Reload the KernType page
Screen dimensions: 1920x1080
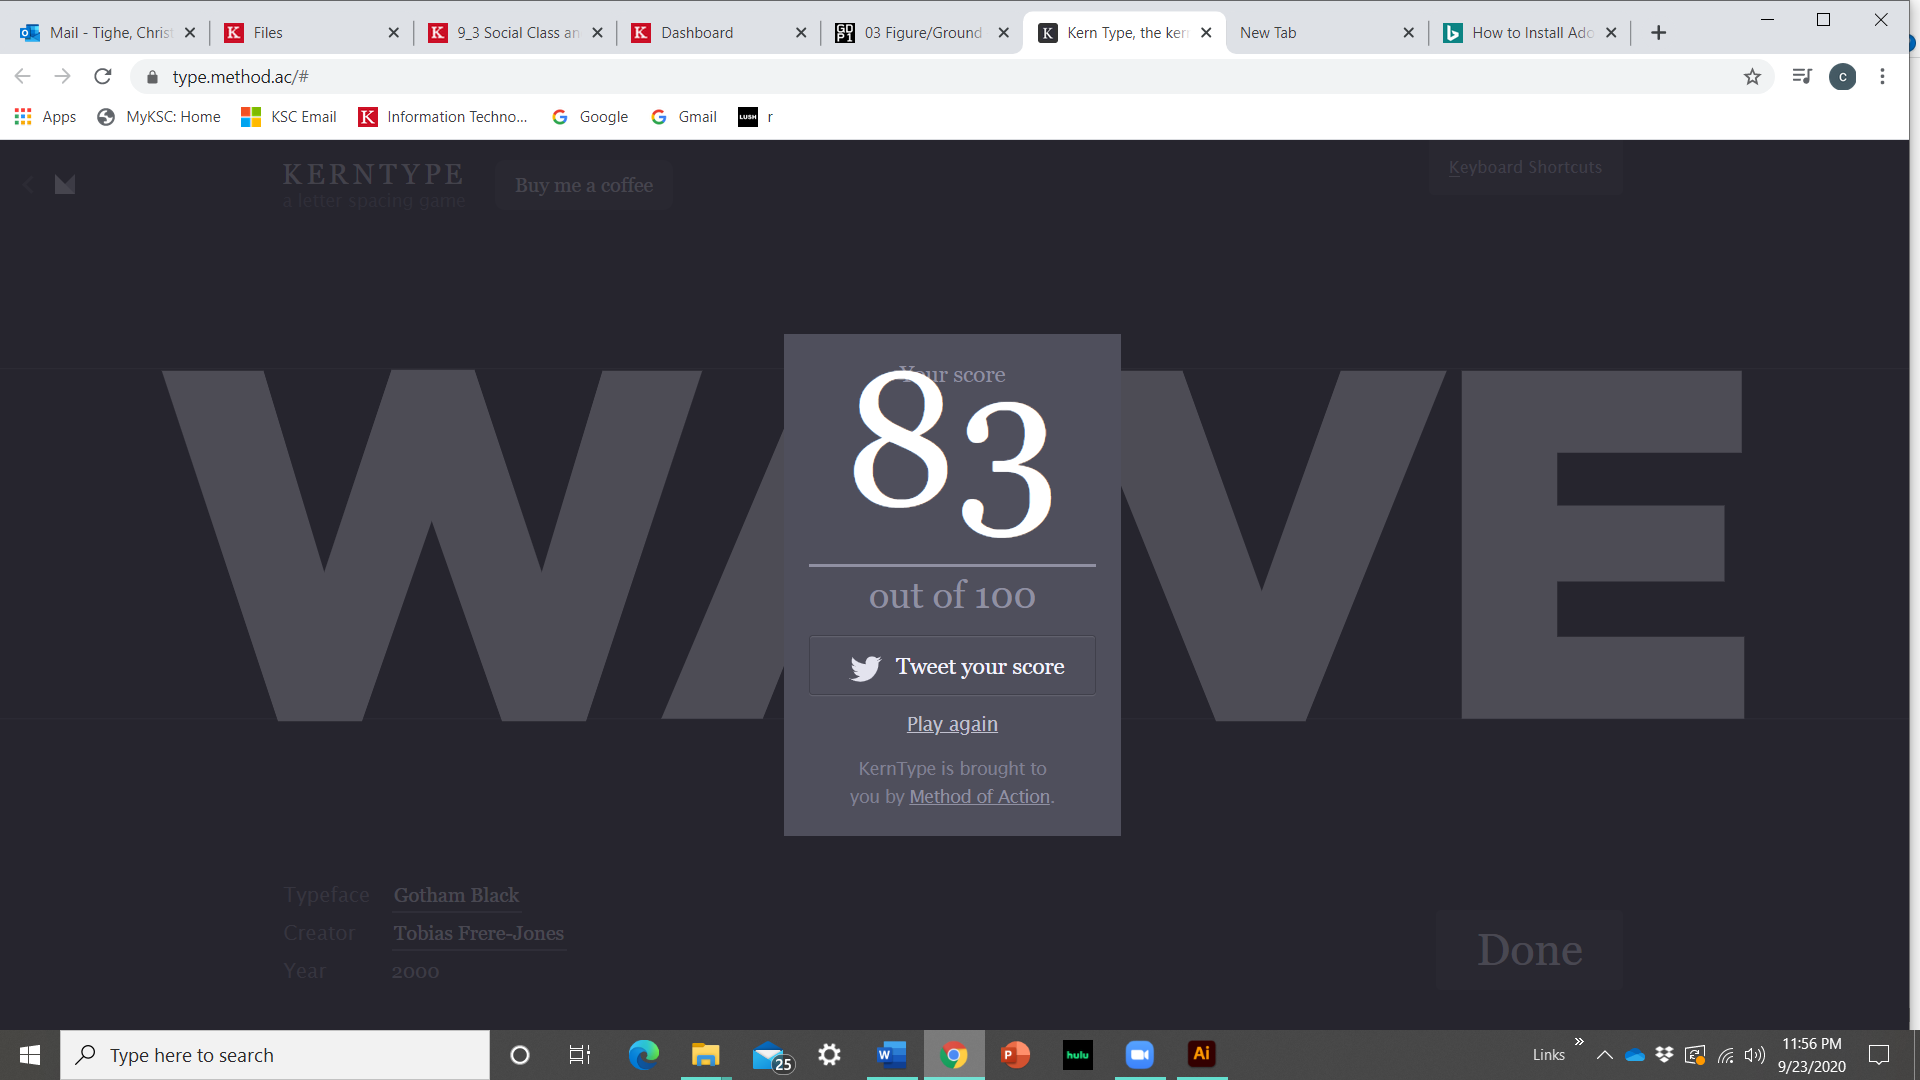tap(103, 77)
